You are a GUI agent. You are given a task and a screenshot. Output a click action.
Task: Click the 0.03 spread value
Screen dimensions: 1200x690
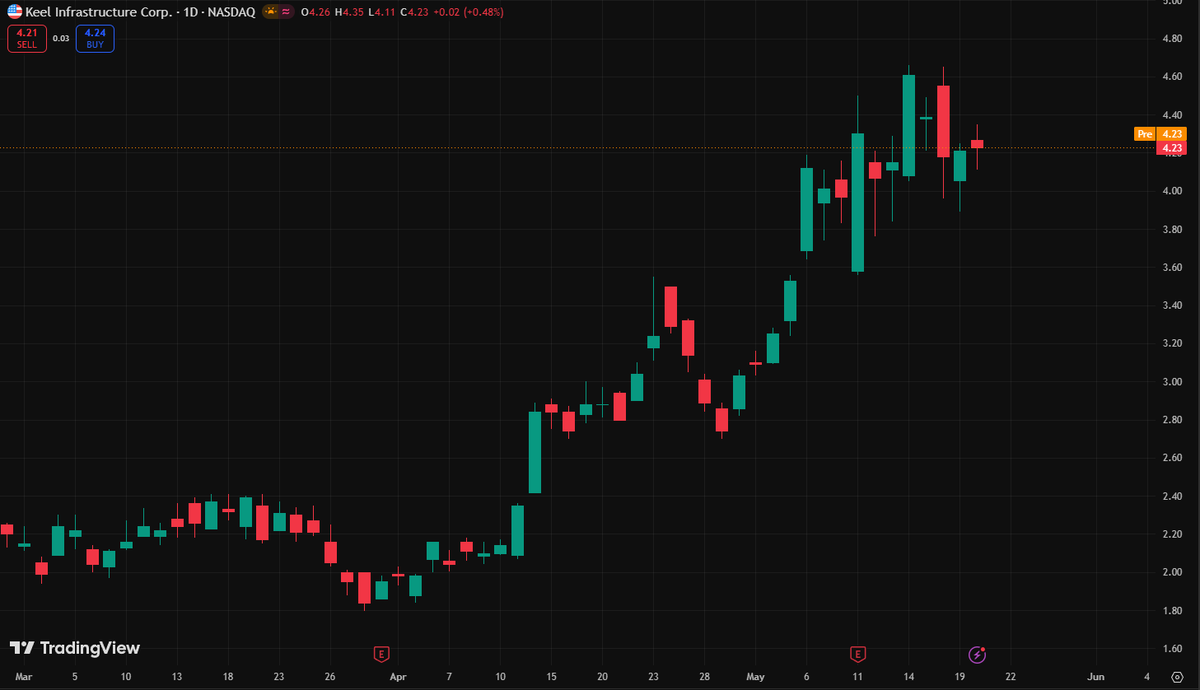pyautogui.click(x=61, y=38)
